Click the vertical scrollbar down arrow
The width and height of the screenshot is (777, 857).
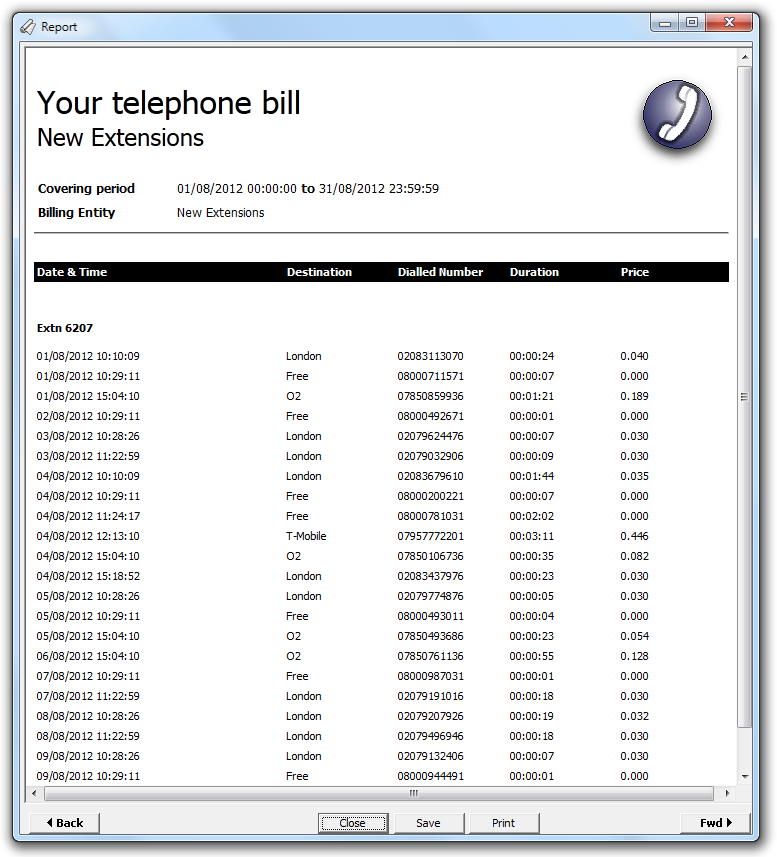[745, 777]
